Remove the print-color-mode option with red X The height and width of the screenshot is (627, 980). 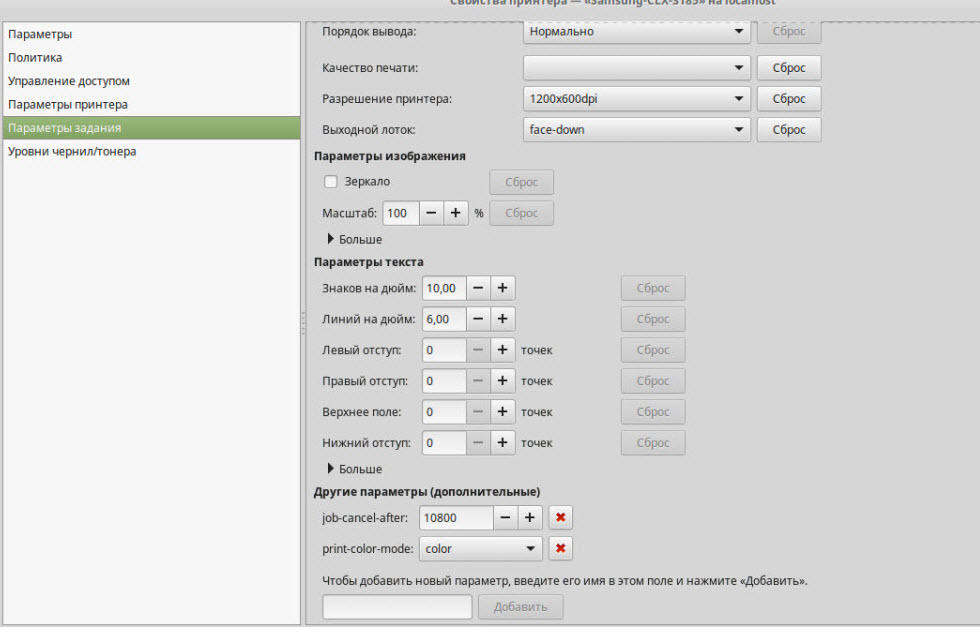coord(560,548)
